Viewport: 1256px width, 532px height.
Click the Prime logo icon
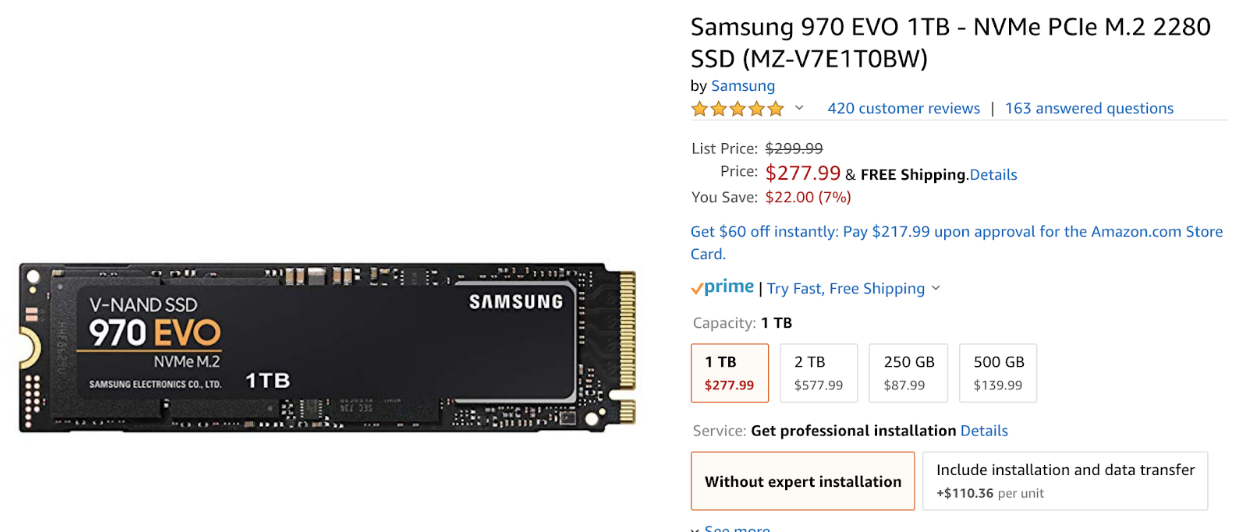[722, 288]
